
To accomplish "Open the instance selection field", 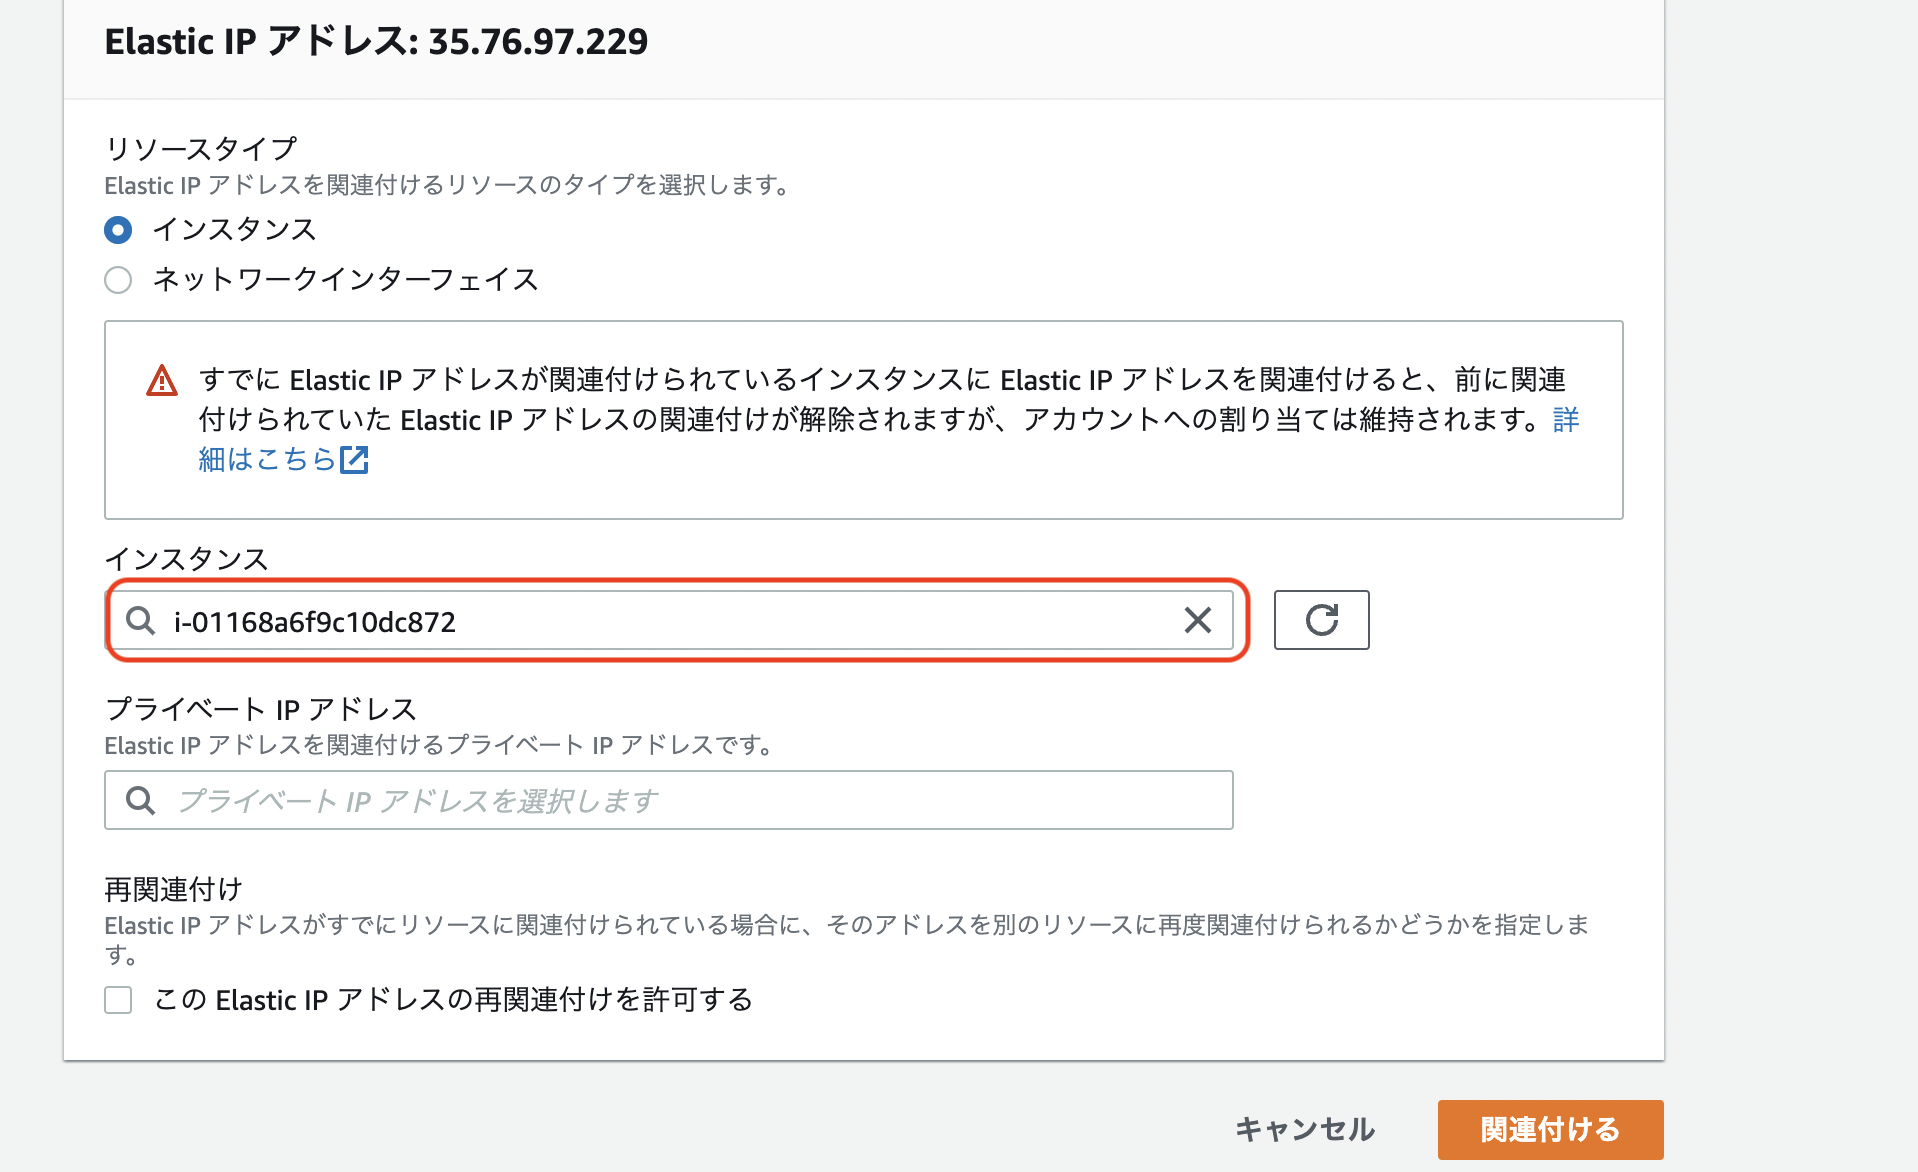I will 670,621.
